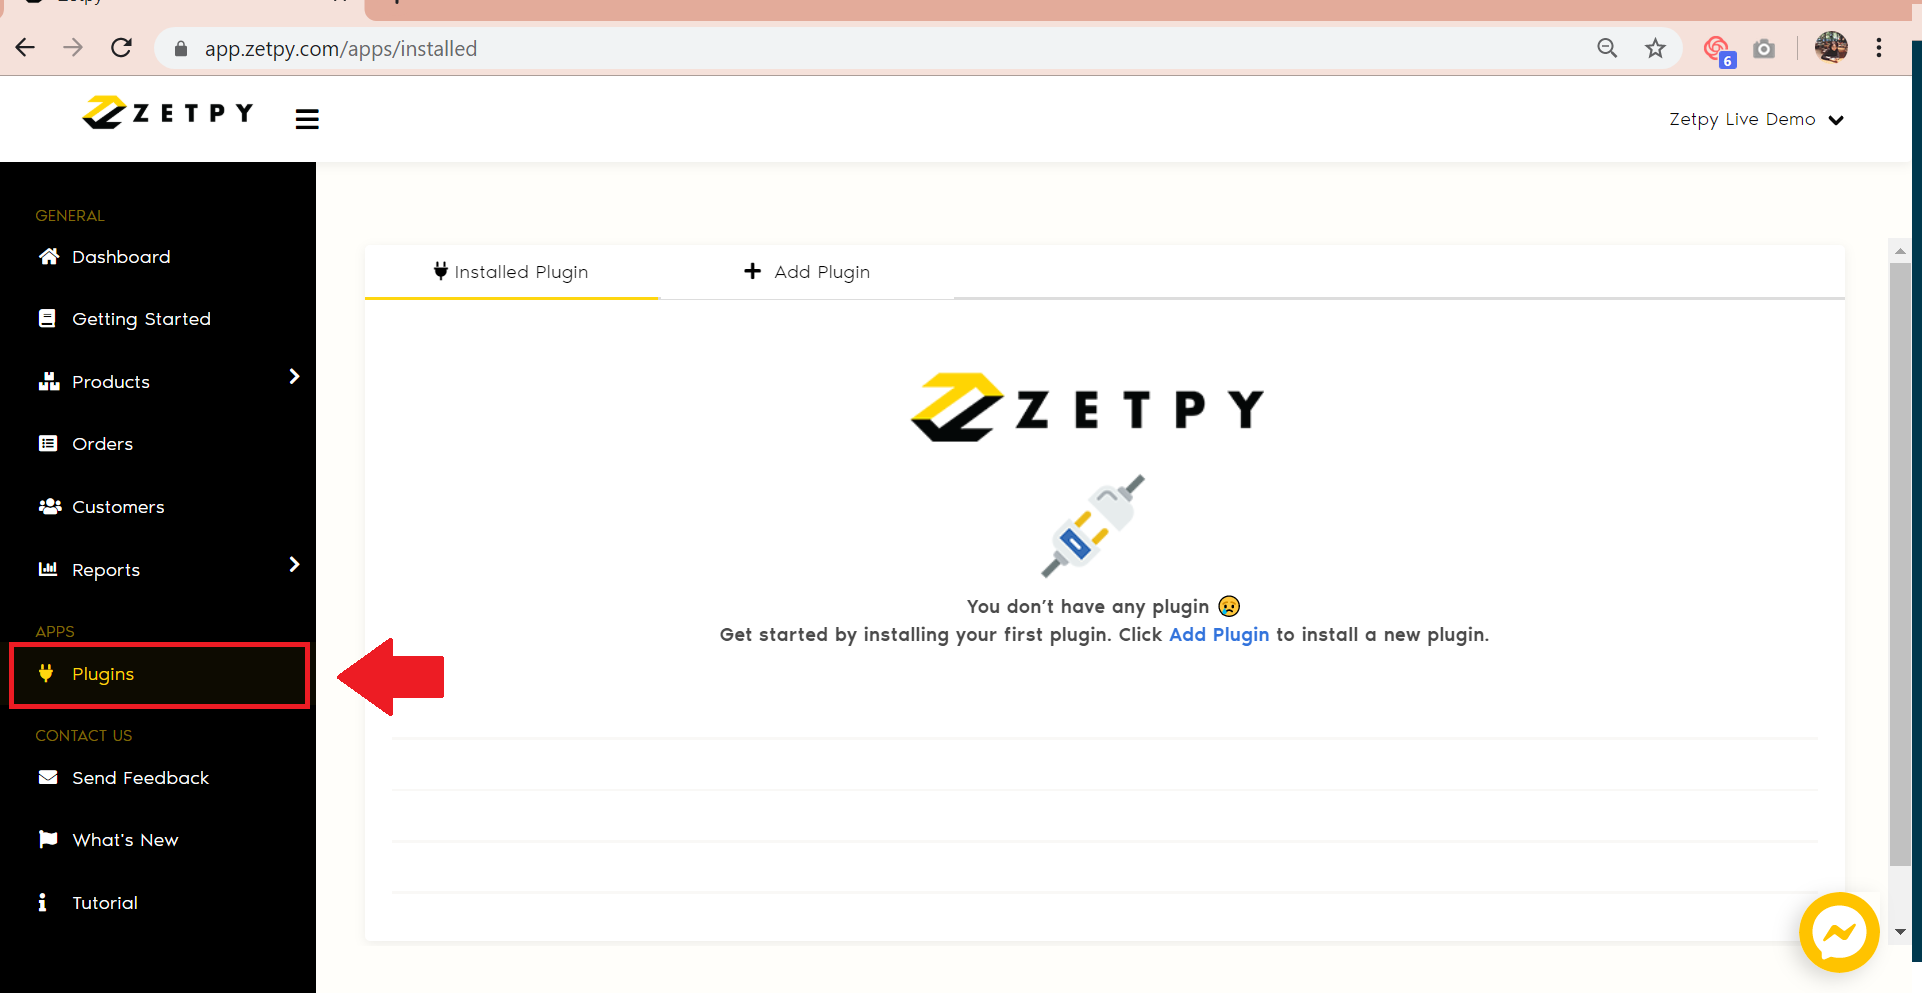
Task: Click the Plugins plug icon in sidebar
Action: click(x=46, y=673)
